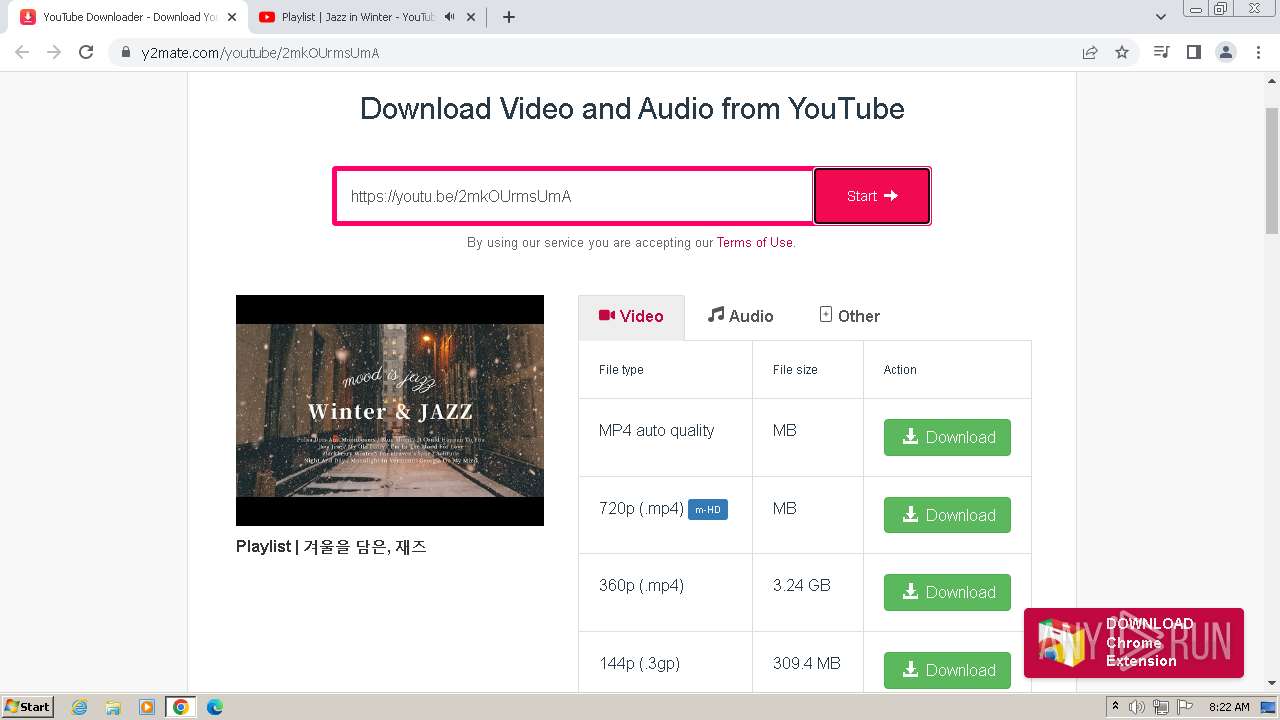The image size is (1280, 720).
Task: Open the network tray icon
Action: tap(1161, 707)
